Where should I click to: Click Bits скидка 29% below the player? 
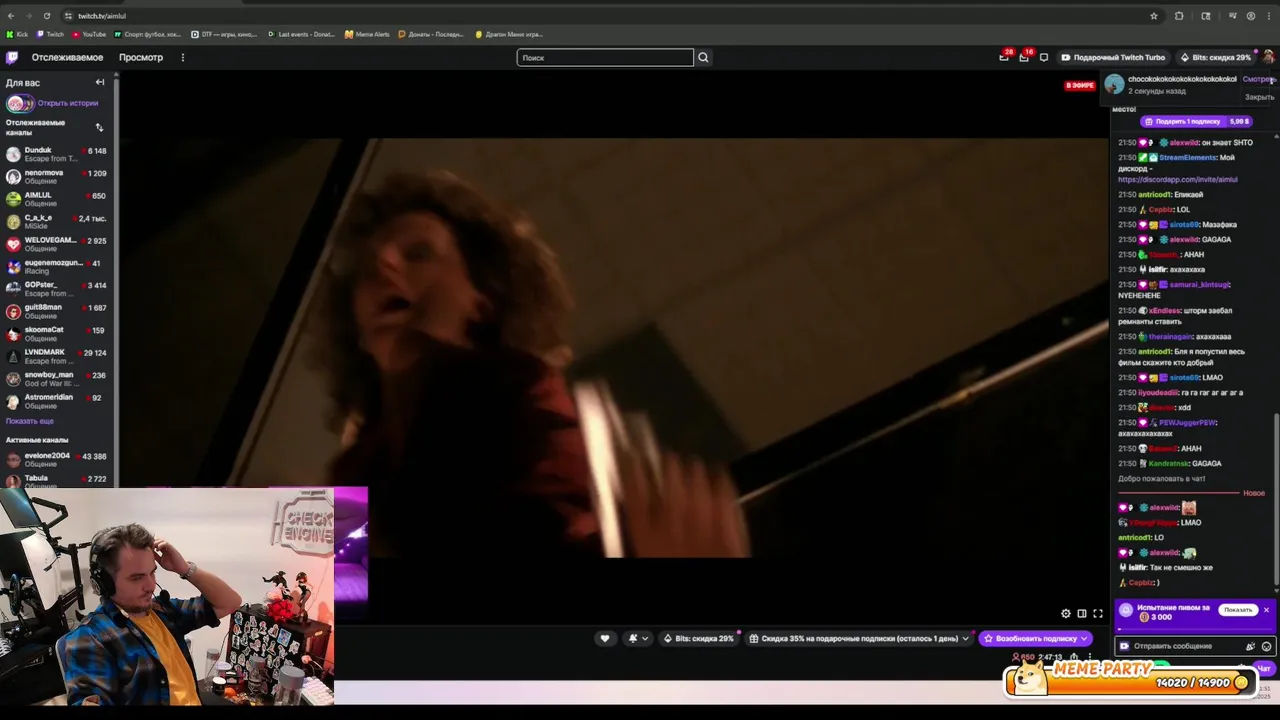pyautogui.click(x=698, y=638)
